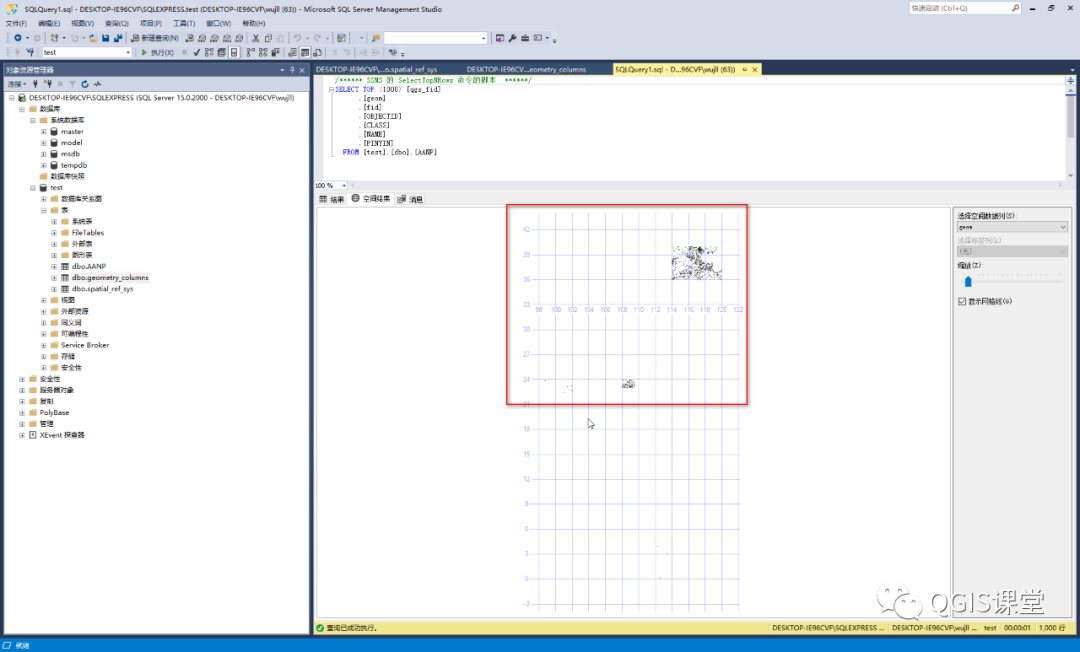Close the SQLQuery1.sql tab

[x=755, y=70]
